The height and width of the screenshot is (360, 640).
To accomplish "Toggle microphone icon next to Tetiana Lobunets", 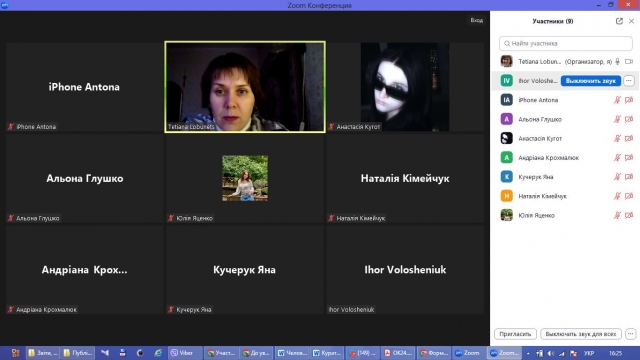I will (x=618, y=62).
